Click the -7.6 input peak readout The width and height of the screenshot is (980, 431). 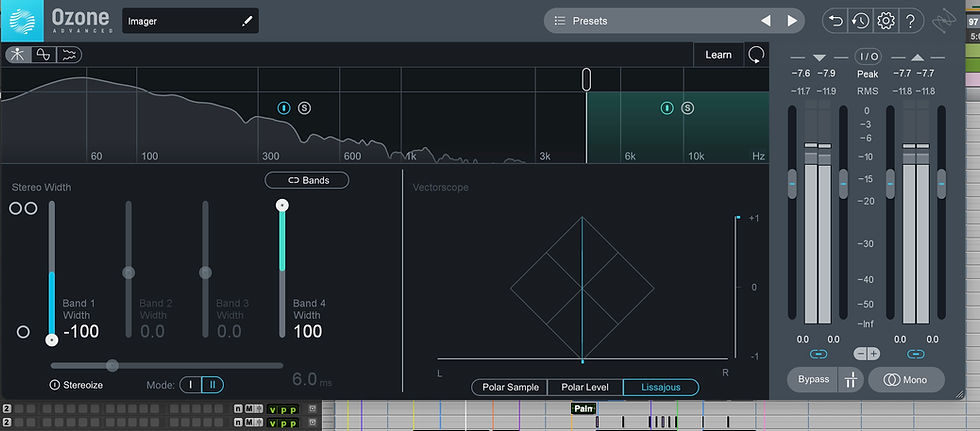pos(801,74)
